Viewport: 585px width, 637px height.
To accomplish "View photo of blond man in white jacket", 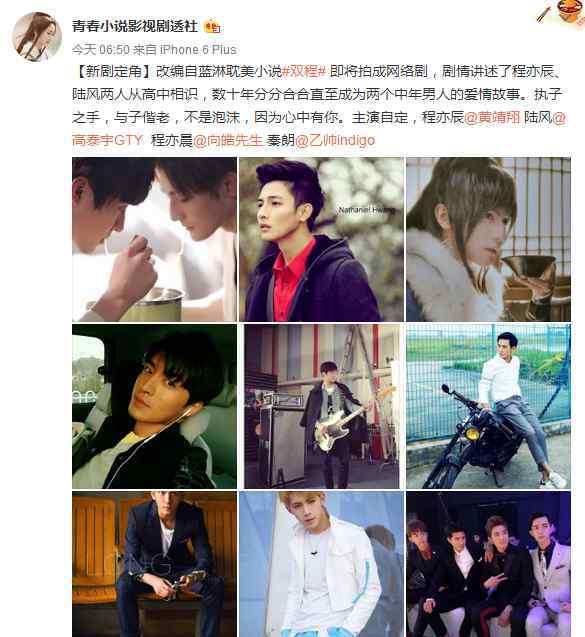I will [x=321, y=564].
